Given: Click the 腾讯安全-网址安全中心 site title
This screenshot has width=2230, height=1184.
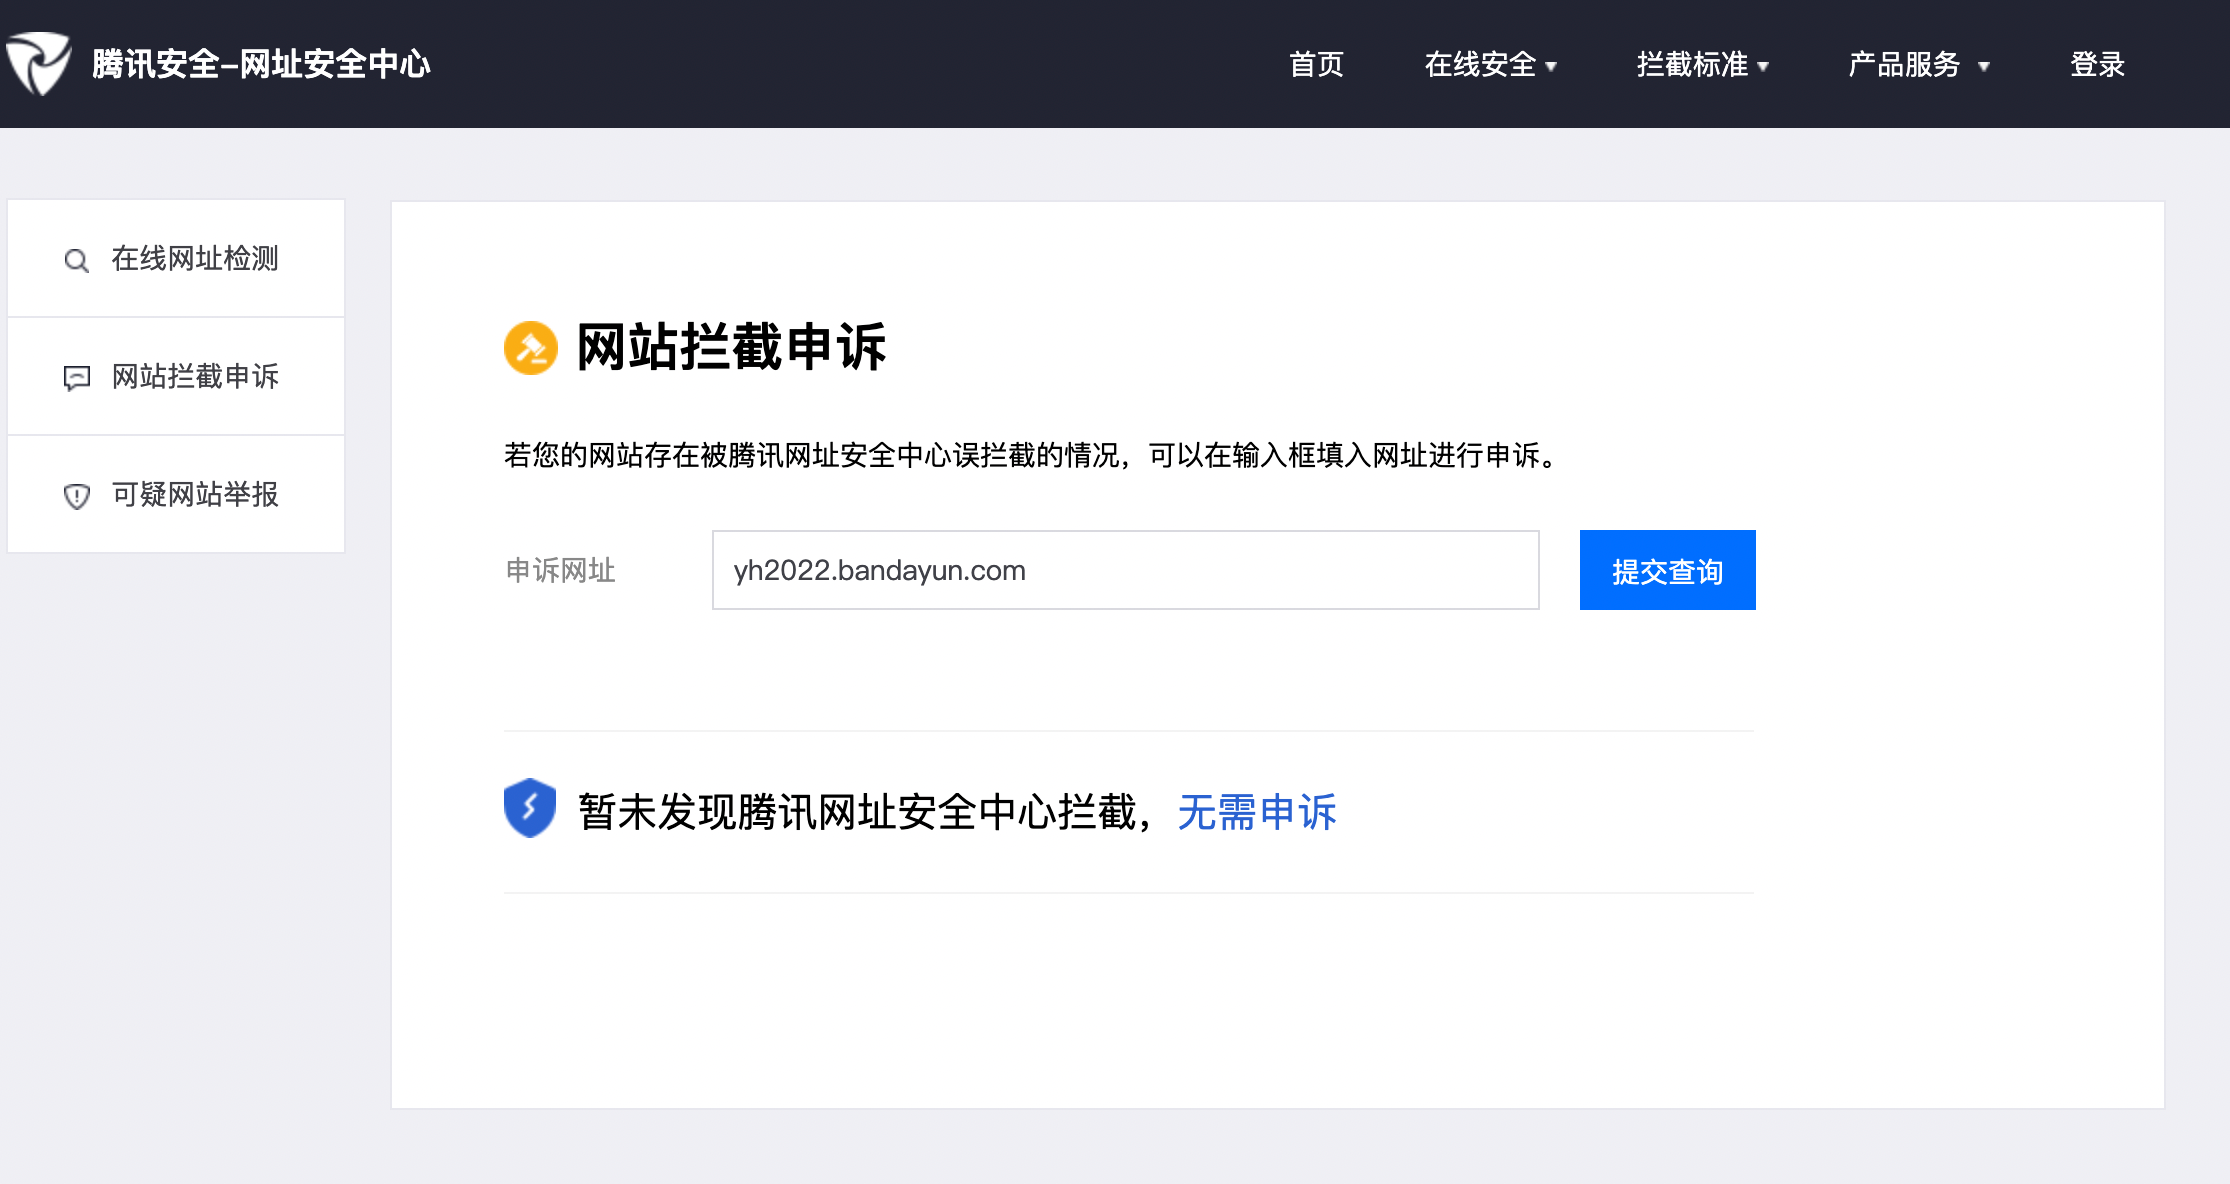Looking at the screenshot, I should pyautogui.click(x=261, y=64).
